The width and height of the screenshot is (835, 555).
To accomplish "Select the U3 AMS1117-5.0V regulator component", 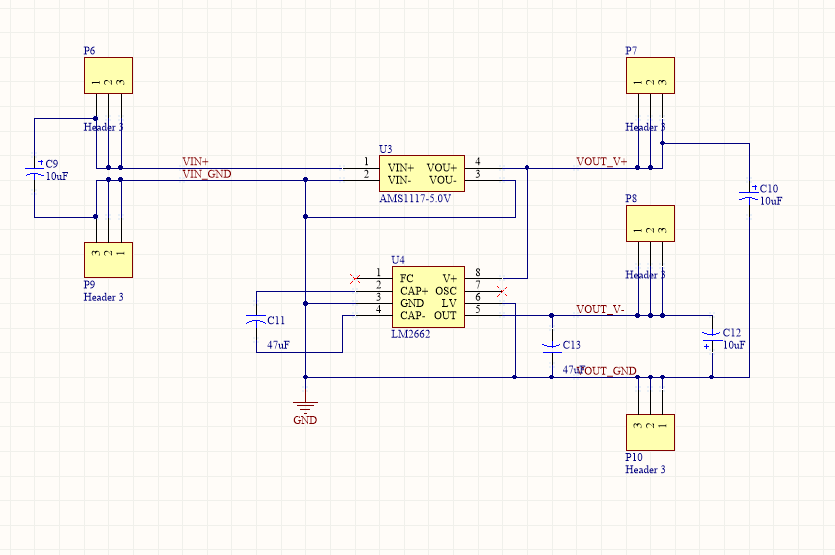I will coord(422,174).
